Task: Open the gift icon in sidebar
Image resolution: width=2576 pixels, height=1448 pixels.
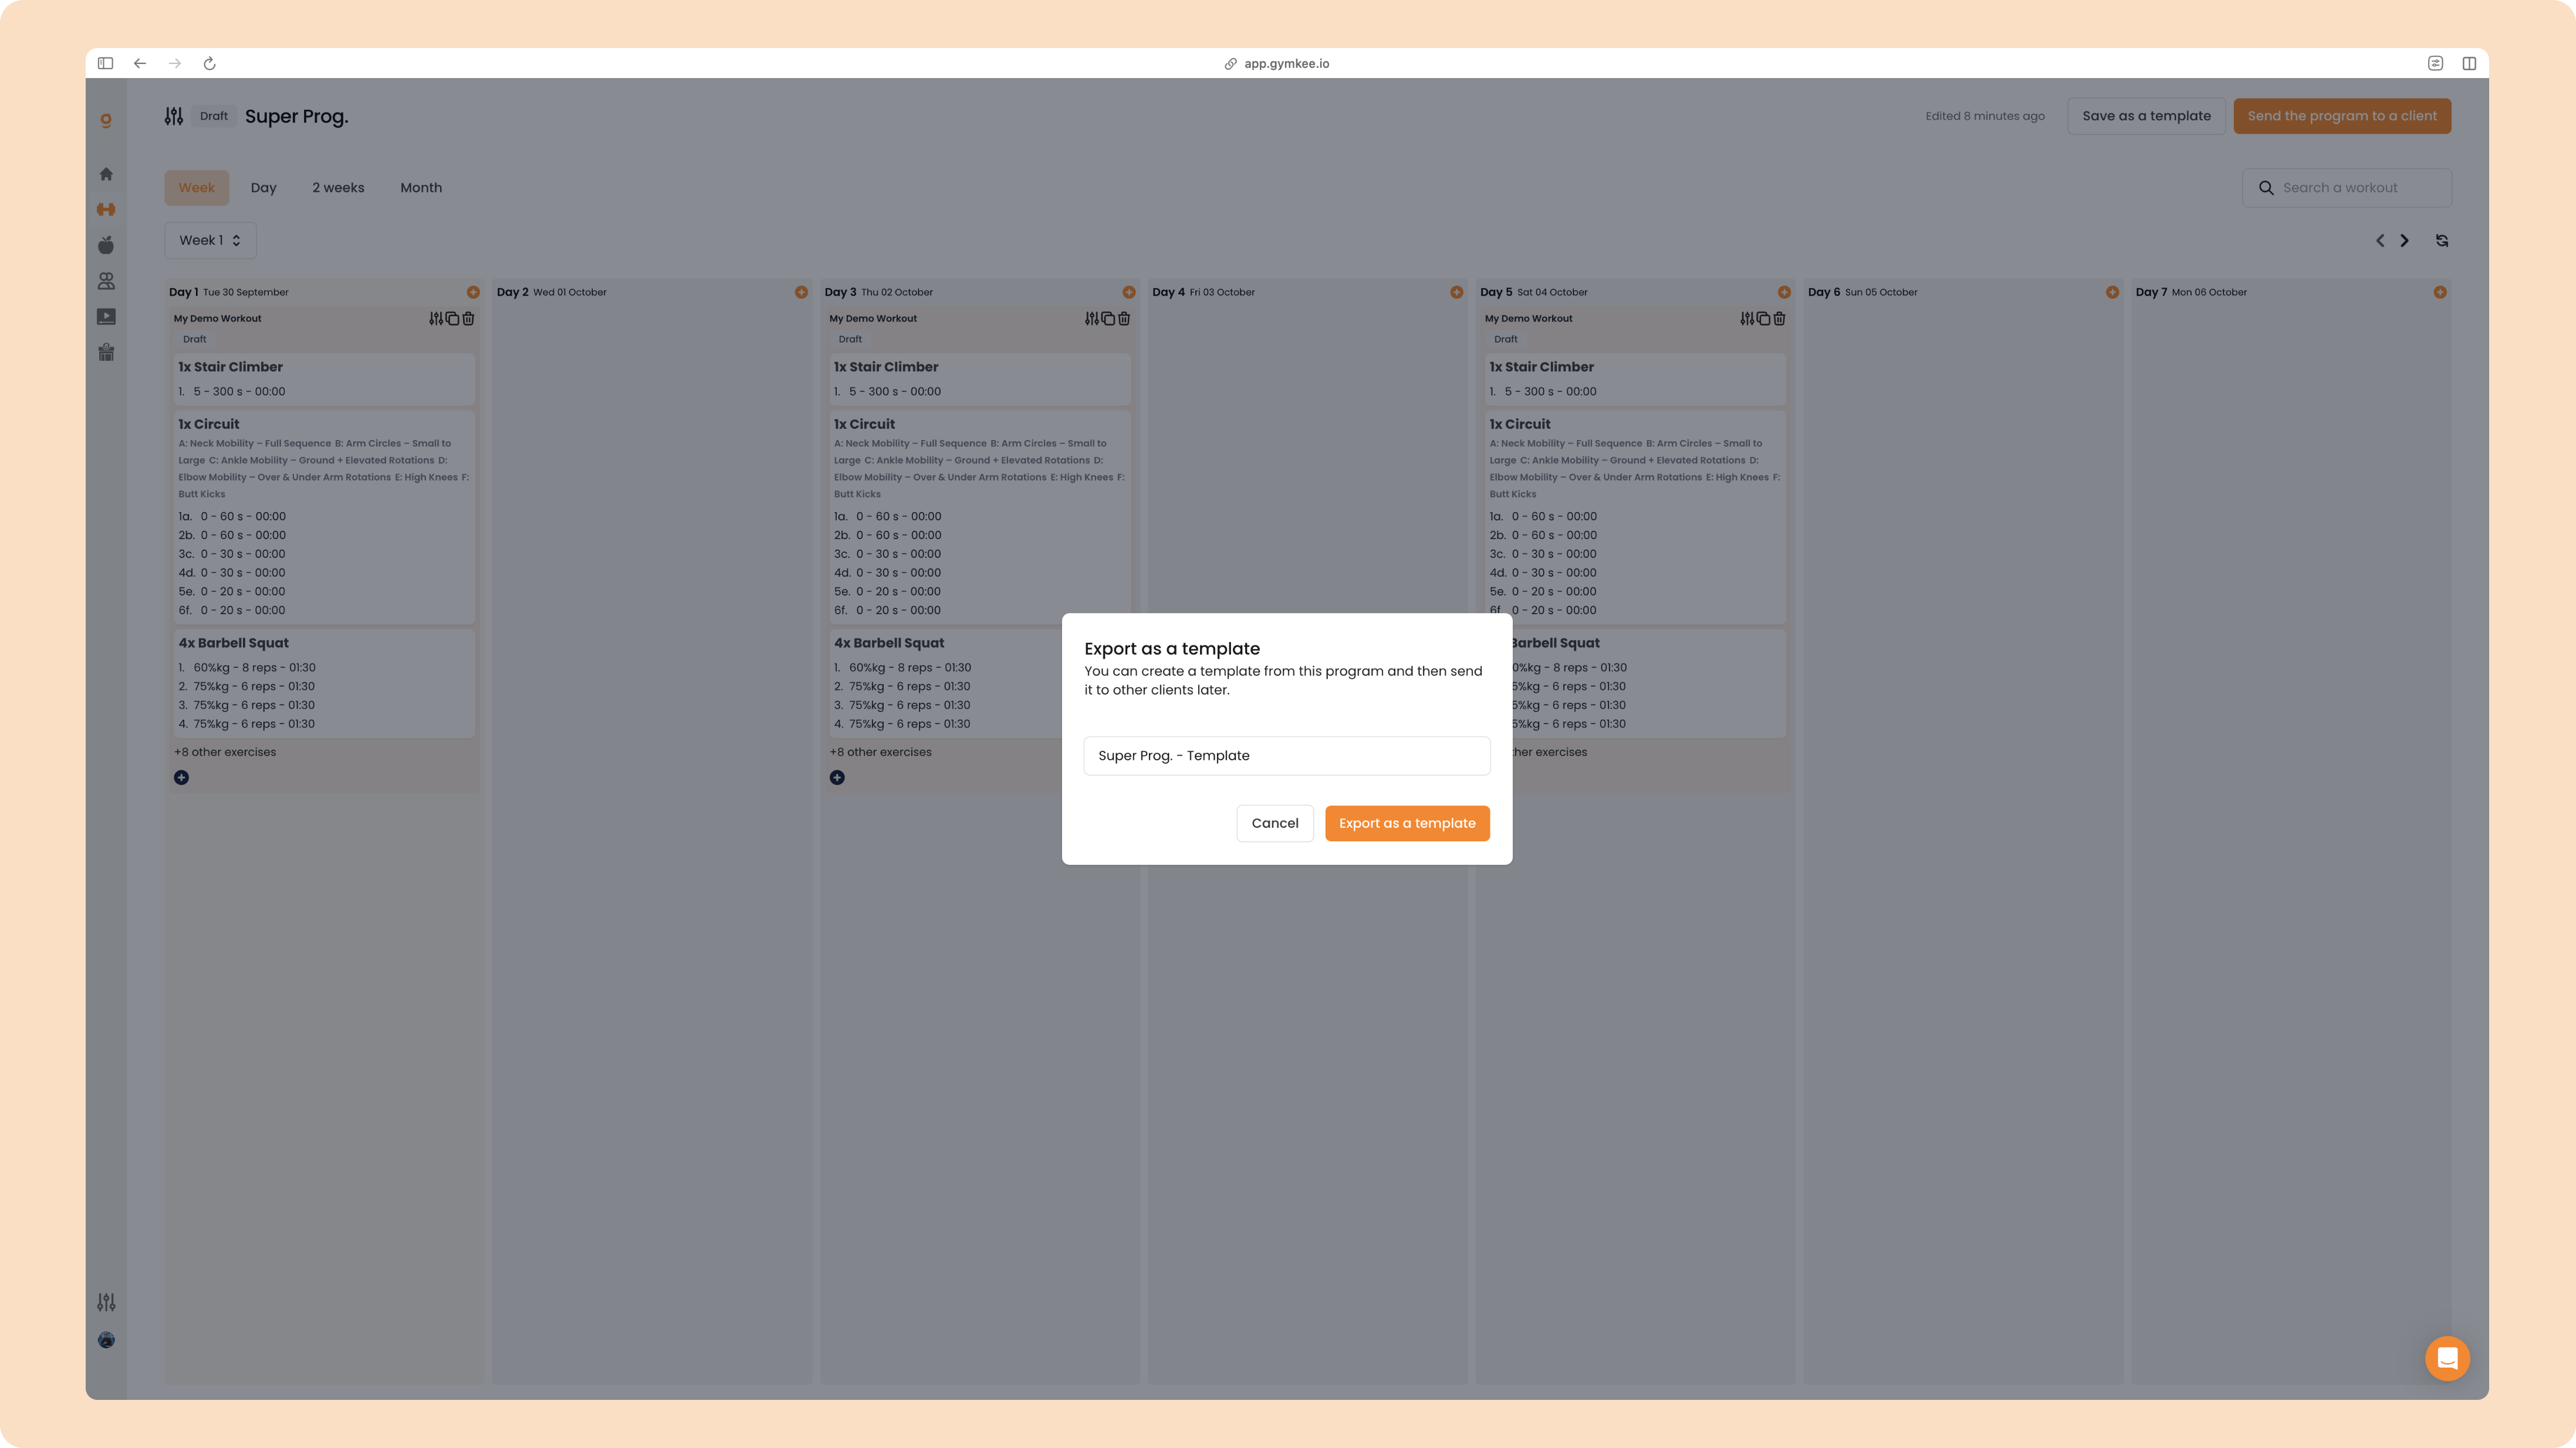Action: point(106,352)
